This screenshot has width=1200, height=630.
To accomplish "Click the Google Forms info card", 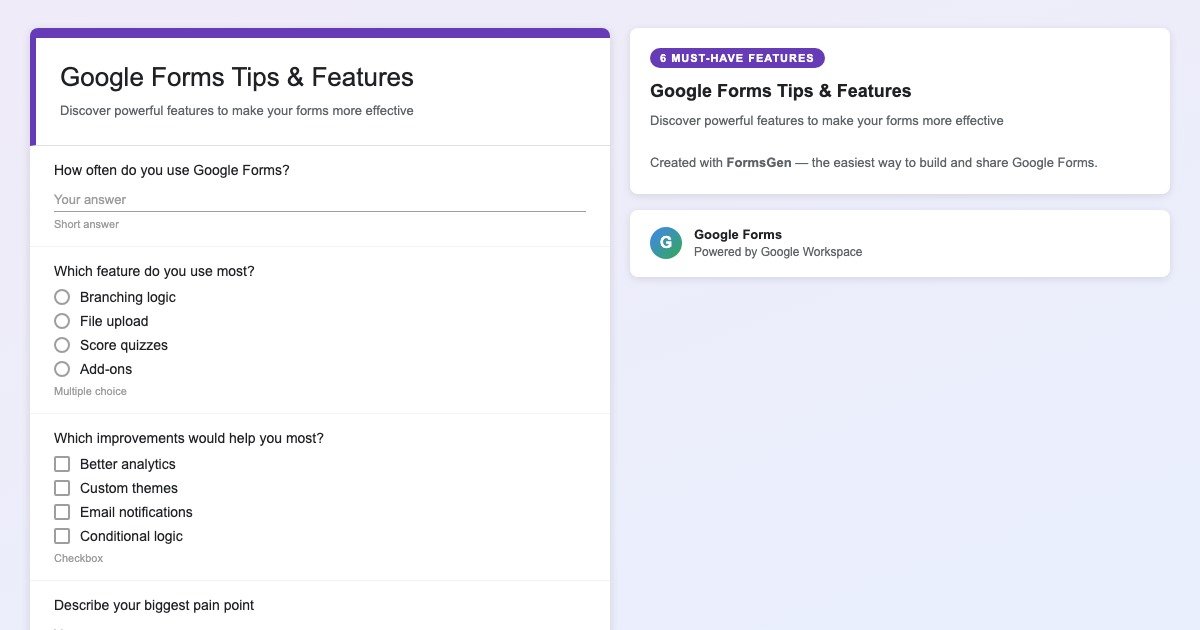I will [900, 243].
